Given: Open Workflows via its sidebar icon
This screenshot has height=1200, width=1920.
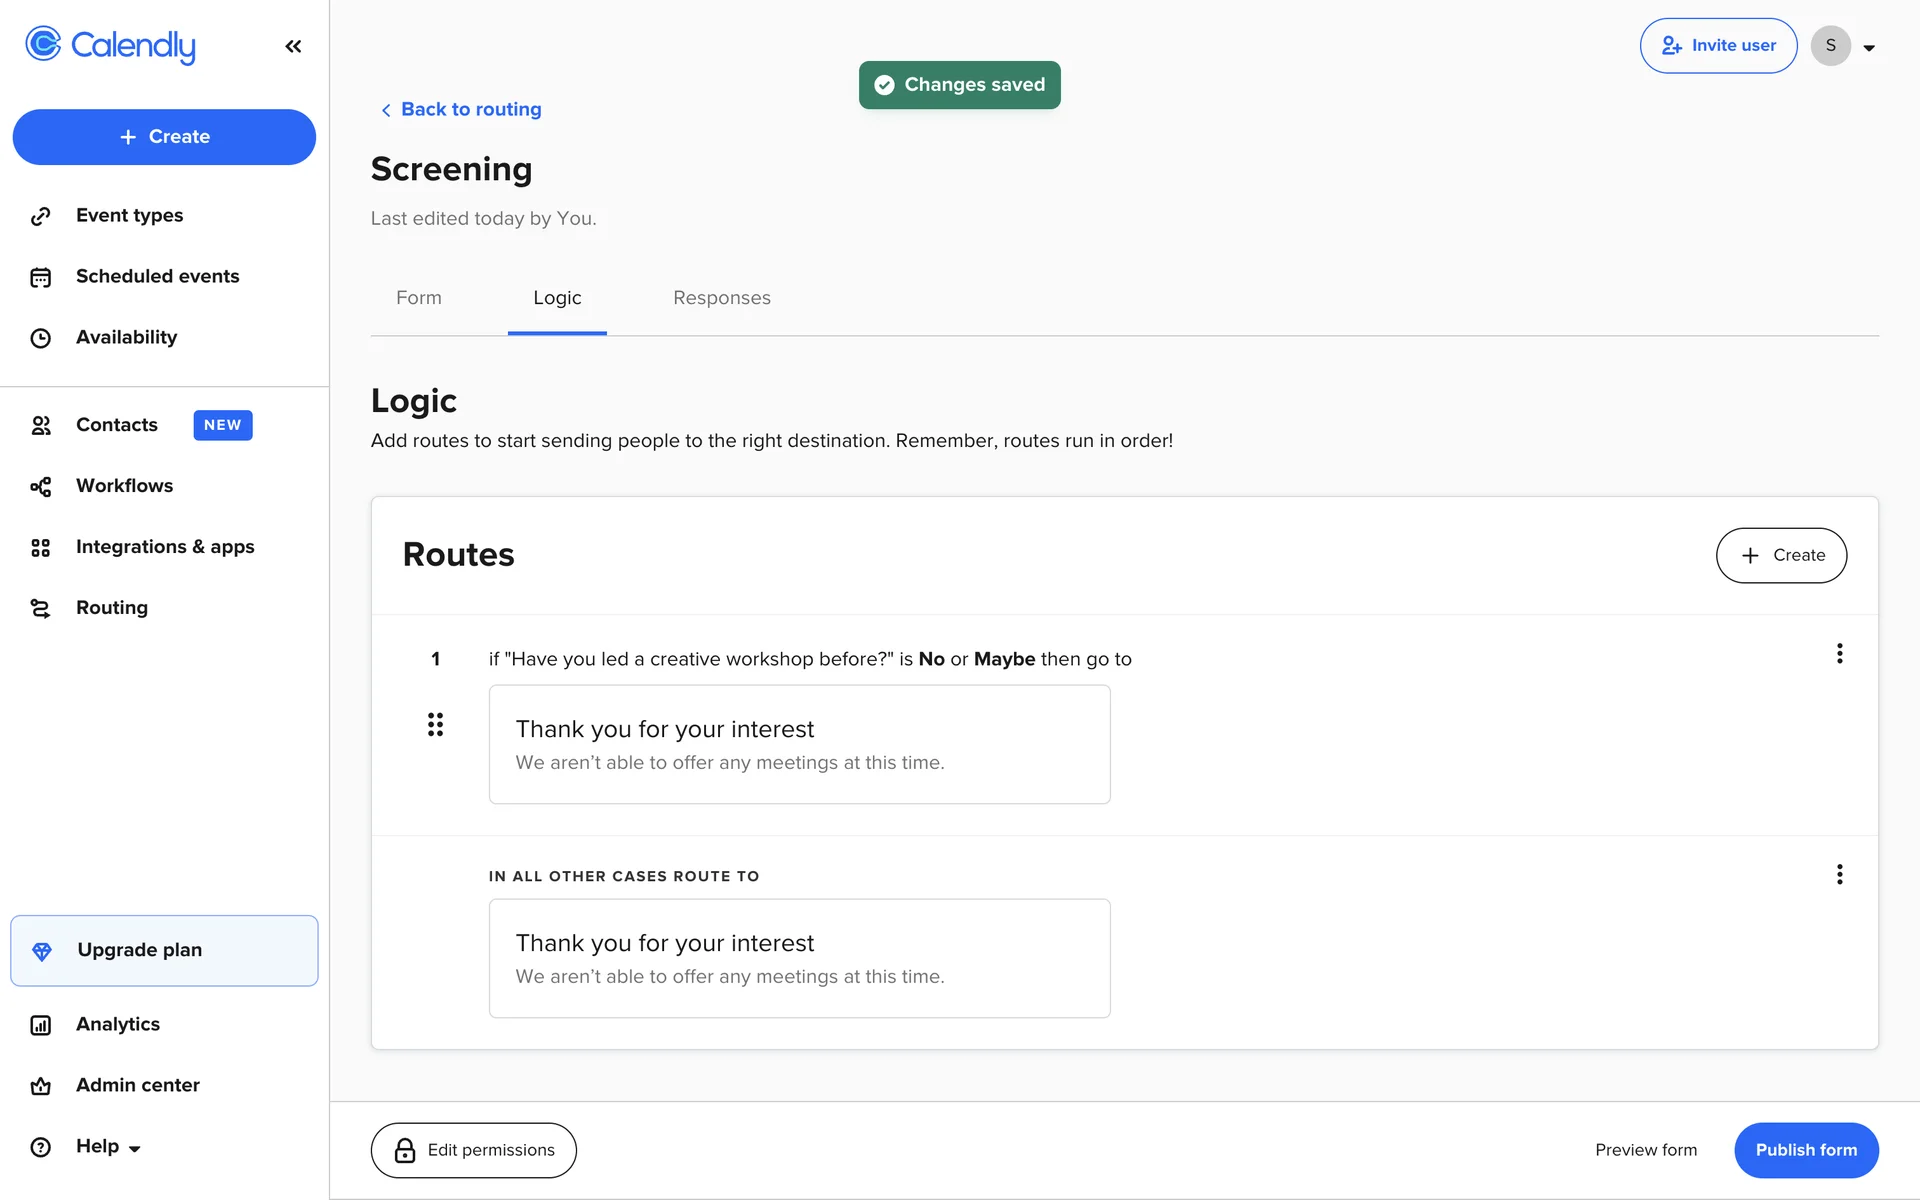Looking at the screenshot, I should pos(40,486).
